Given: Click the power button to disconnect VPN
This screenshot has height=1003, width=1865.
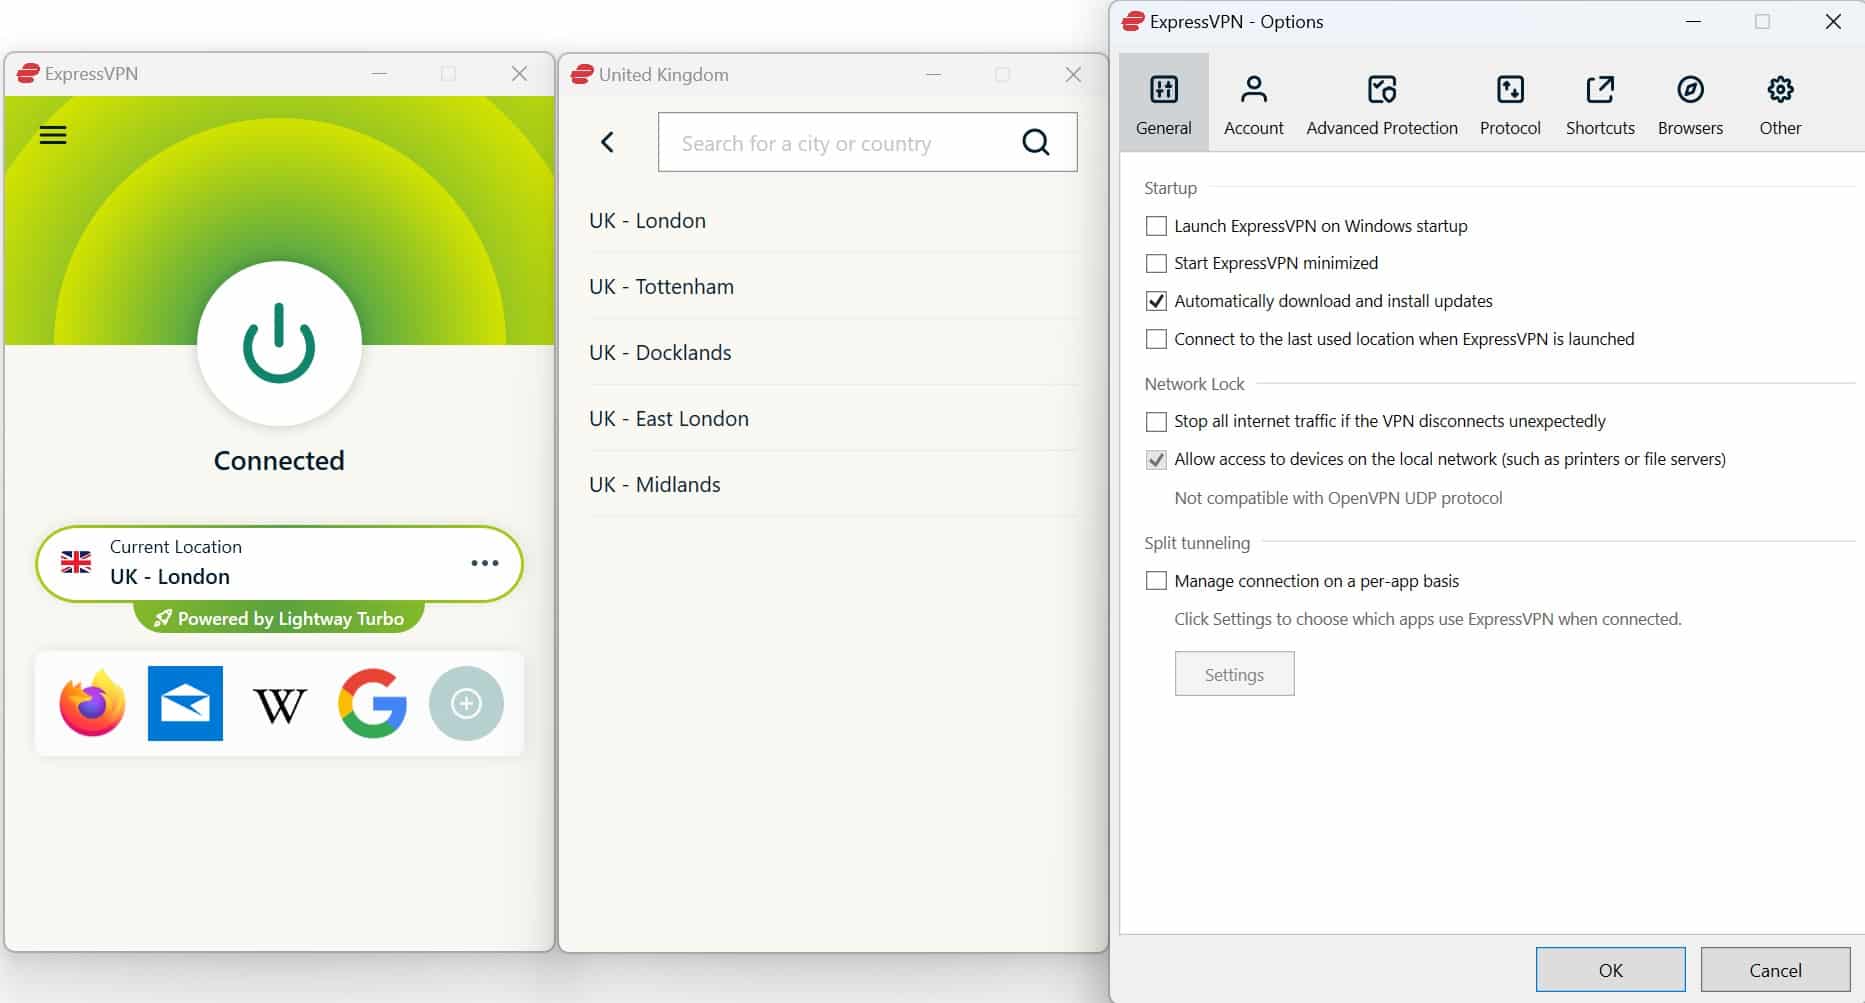Looking at the screenshot, I should tap(279, 343).
